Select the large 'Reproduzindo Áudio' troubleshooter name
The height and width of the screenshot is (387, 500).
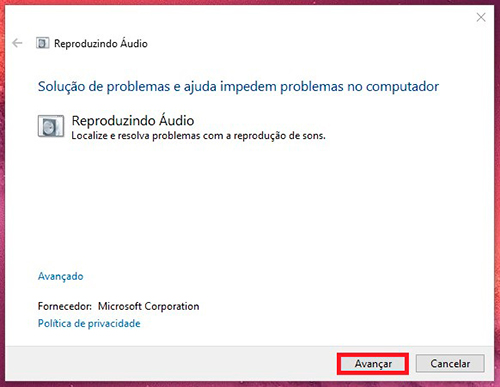(x=133, y=121)
